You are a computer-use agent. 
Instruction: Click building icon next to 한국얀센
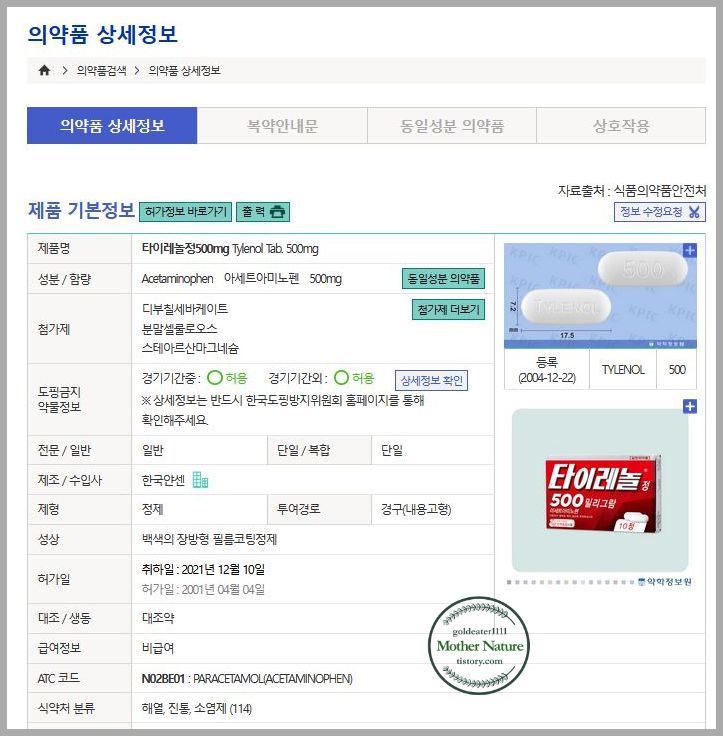(200, 480)
